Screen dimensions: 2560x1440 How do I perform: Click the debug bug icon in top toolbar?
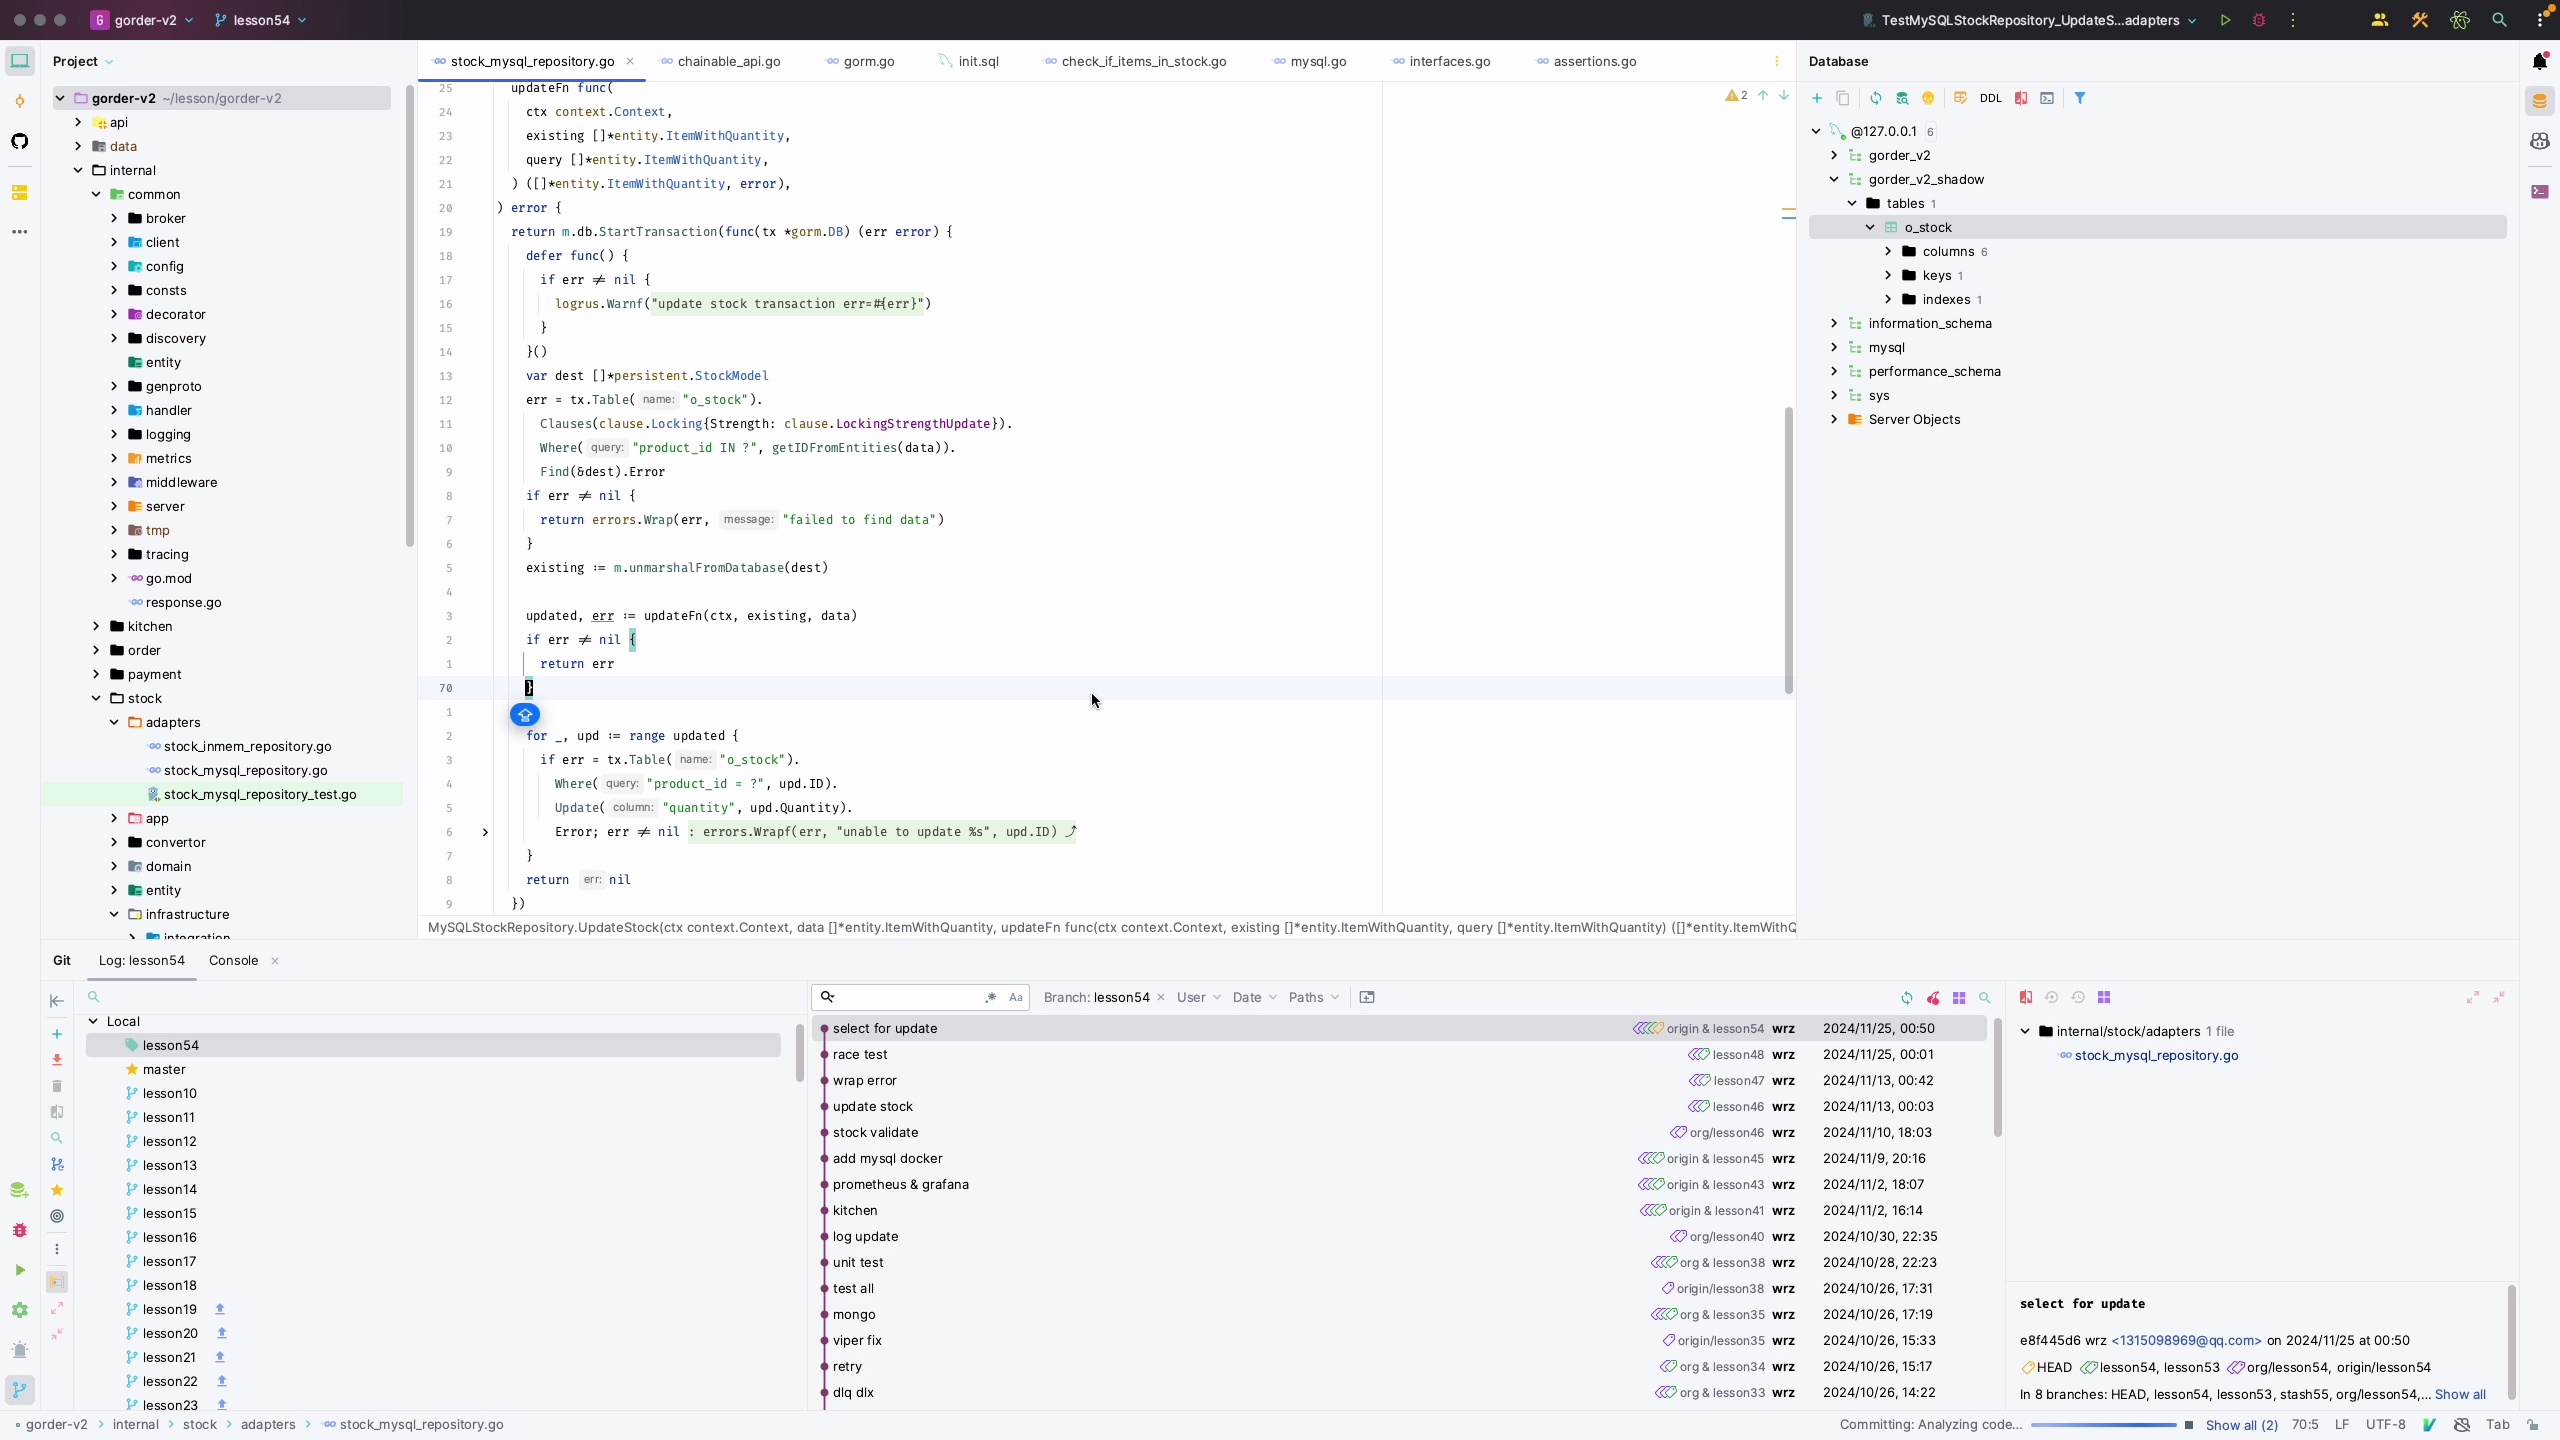[2259, 20]
